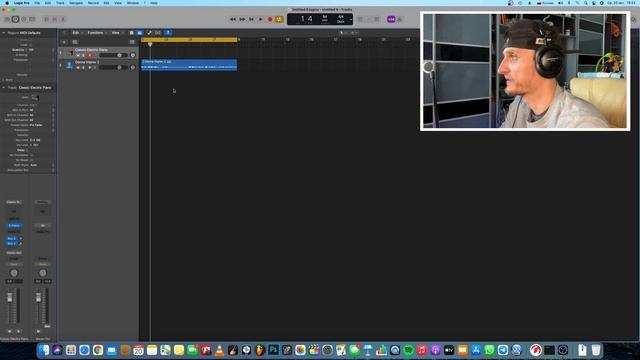Select the blue Demo Name 2 audio region
This screenshot has height=360, width=640.
189,65
